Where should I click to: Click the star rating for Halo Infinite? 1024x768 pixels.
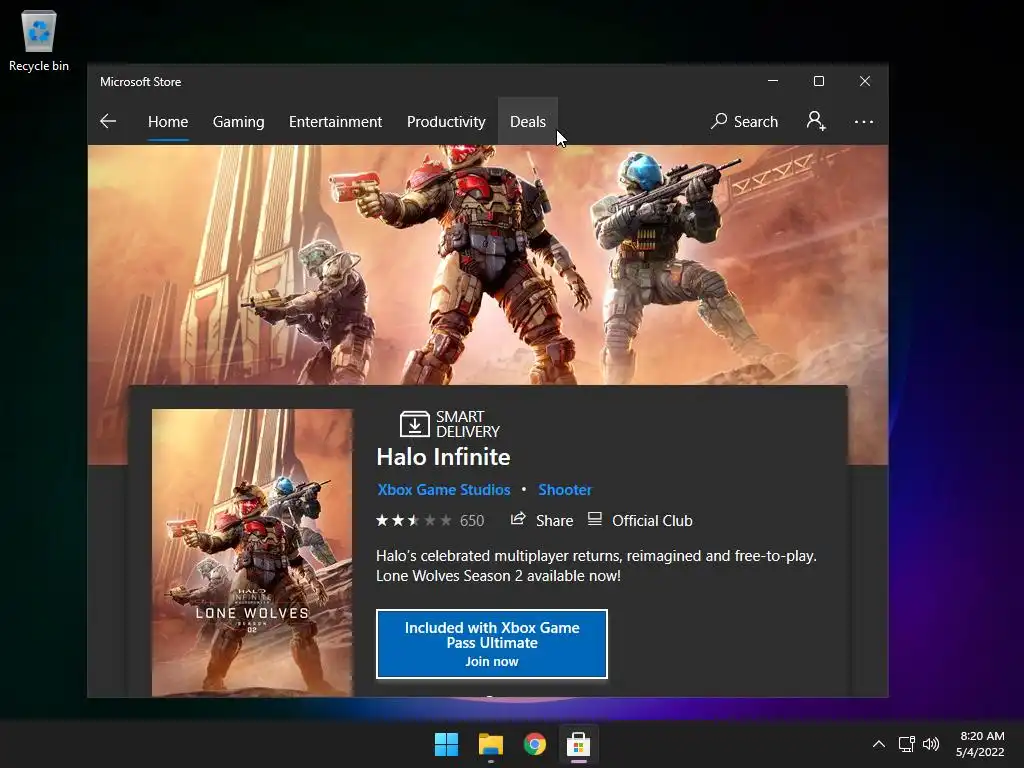pyautogui.click(x=413, y=520)
